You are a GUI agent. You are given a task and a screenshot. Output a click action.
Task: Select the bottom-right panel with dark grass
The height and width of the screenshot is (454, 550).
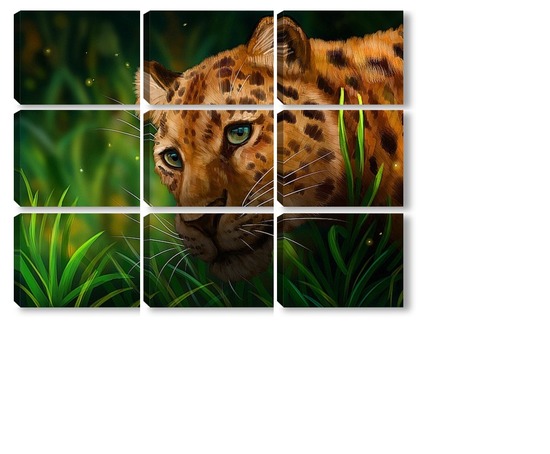tap(340, 260)
